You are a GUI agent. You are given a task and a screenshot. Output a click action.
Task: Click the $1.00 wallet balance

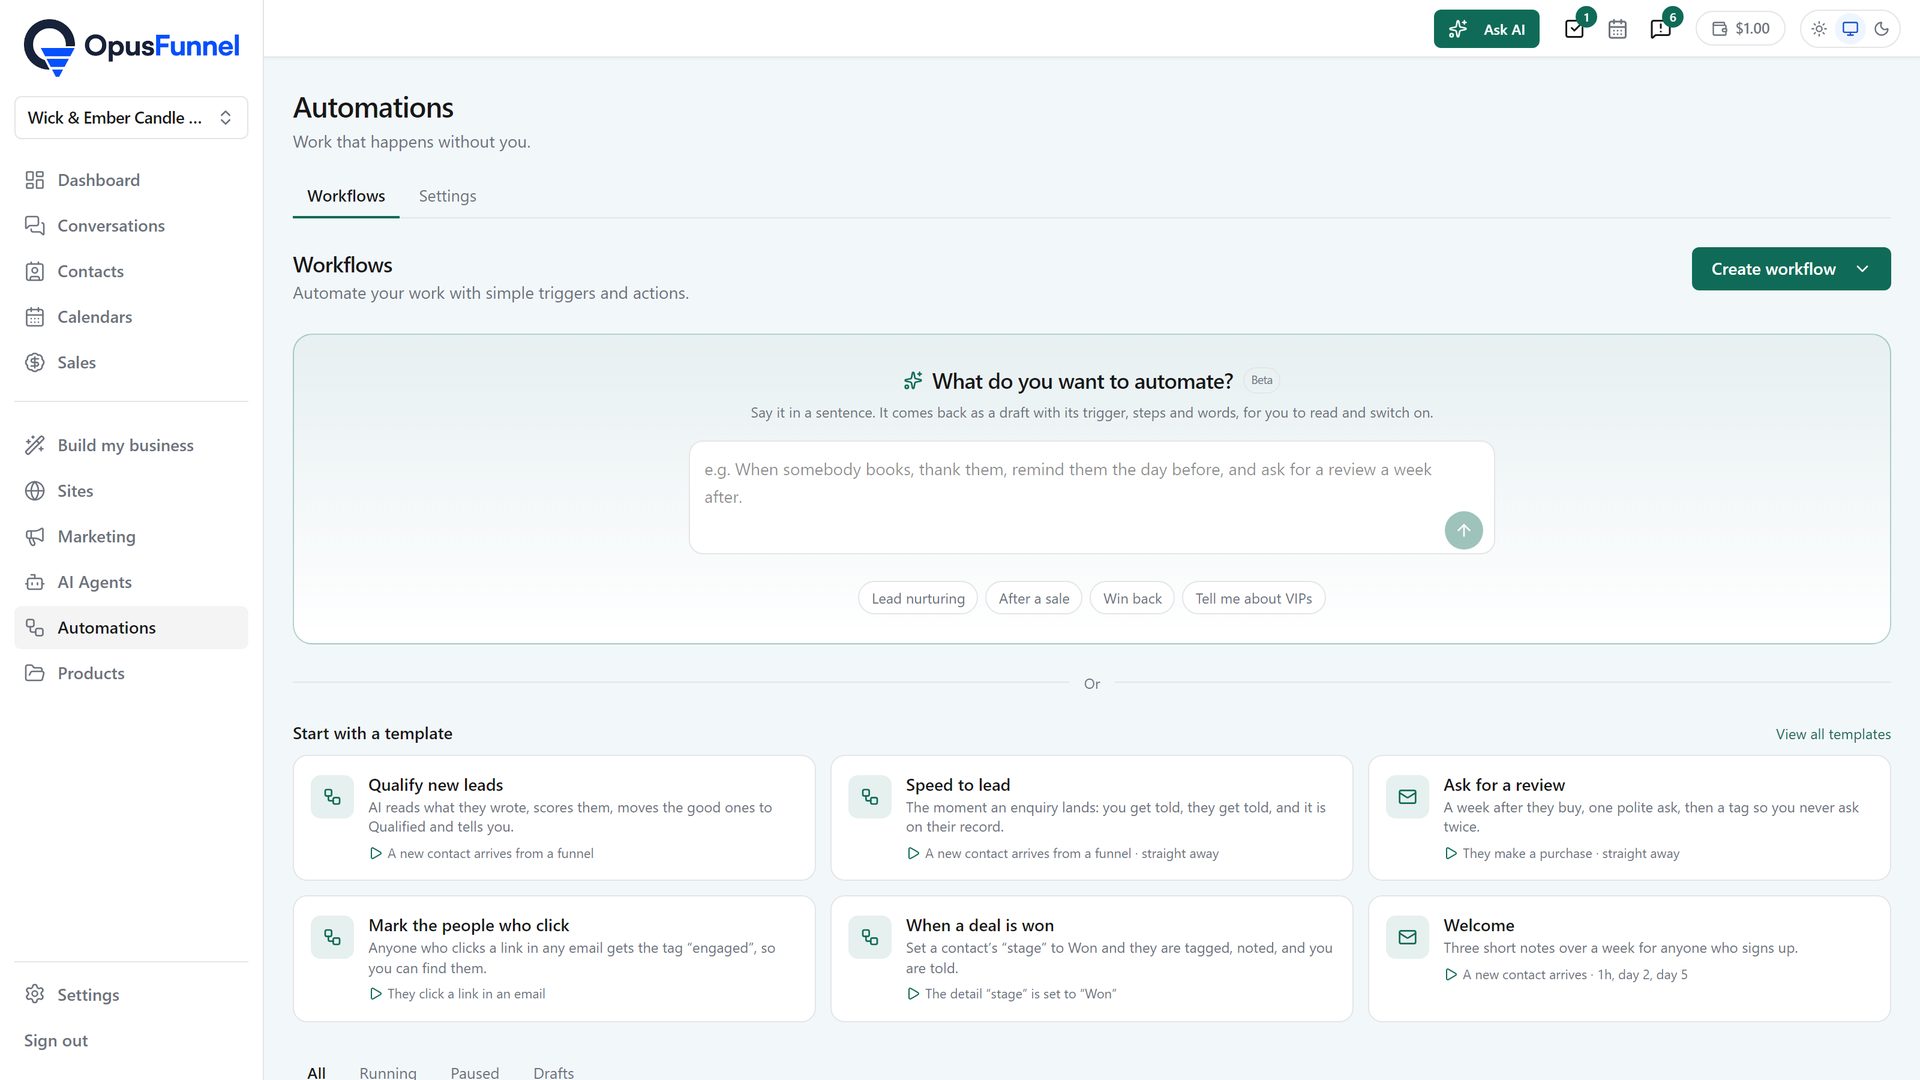pyautogui.click(x=1740, y=29)
